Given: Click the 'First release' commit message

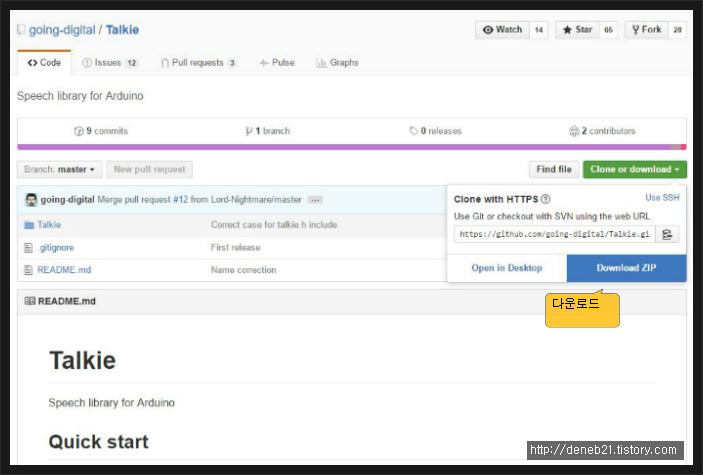Looking at the screenshot, I should (x=235, y=248).
